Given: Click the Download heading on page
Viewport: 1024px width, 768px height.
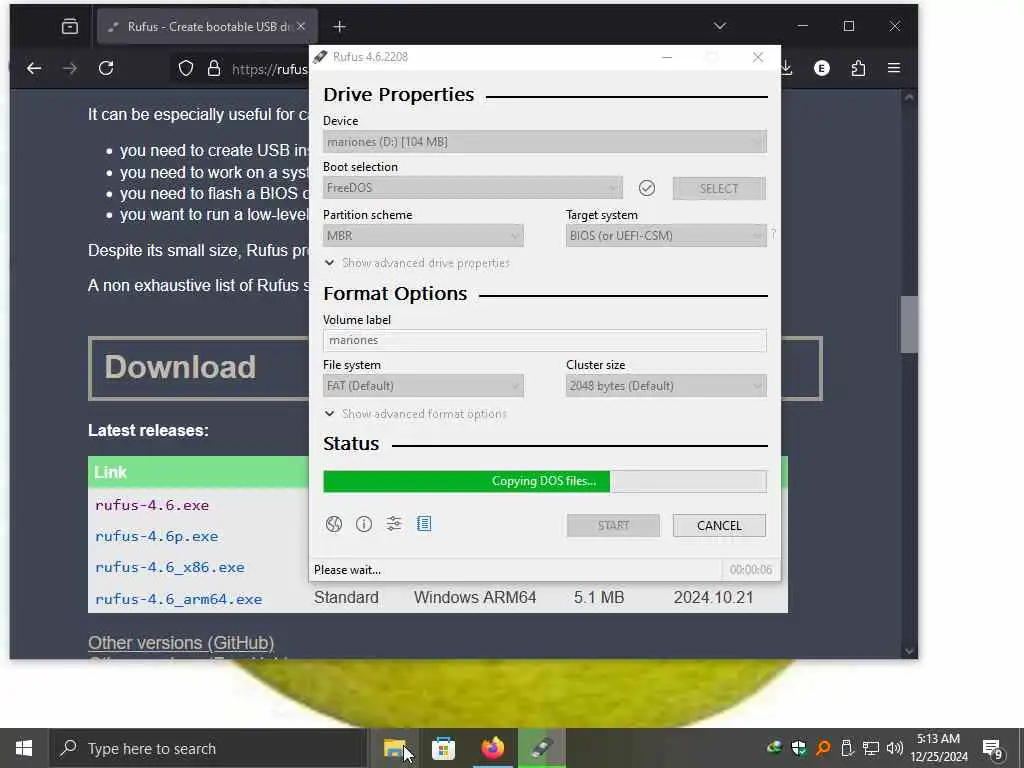Looking at the screenshot, I should (180, 367).
